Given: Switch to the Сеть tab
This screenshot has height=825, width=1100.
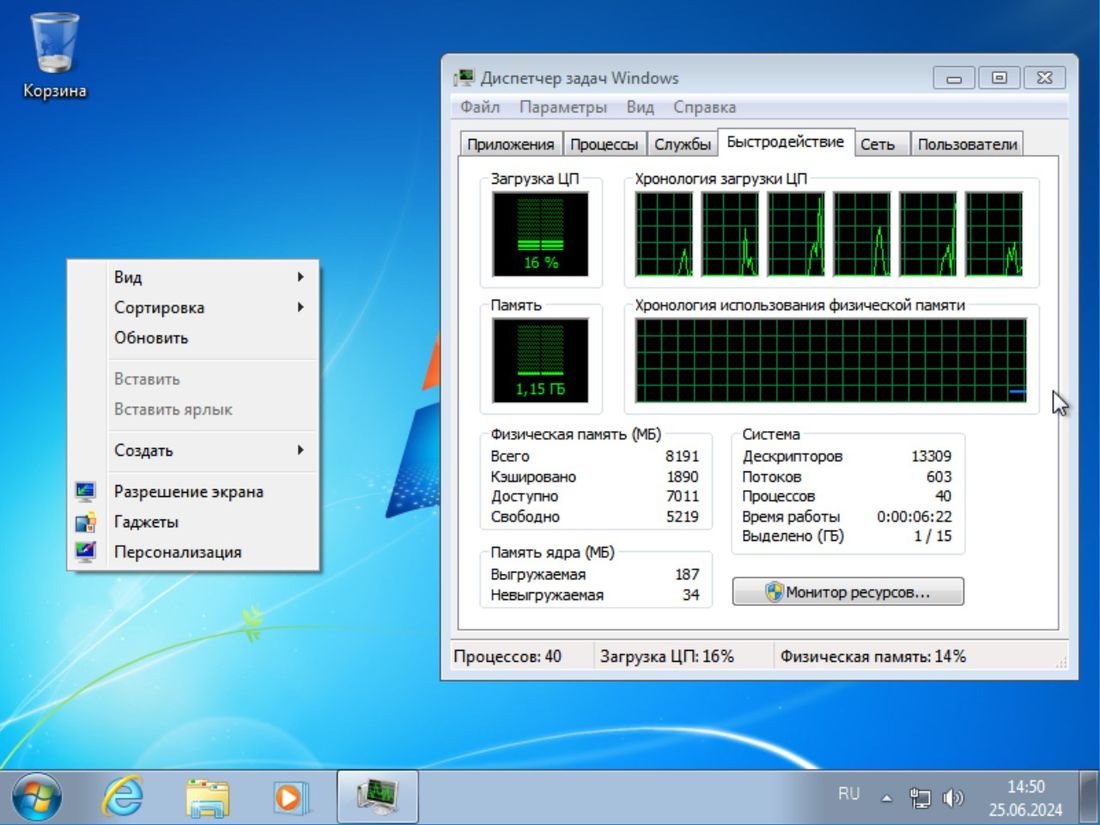Looking at the screenshot, I should [880, 142].
